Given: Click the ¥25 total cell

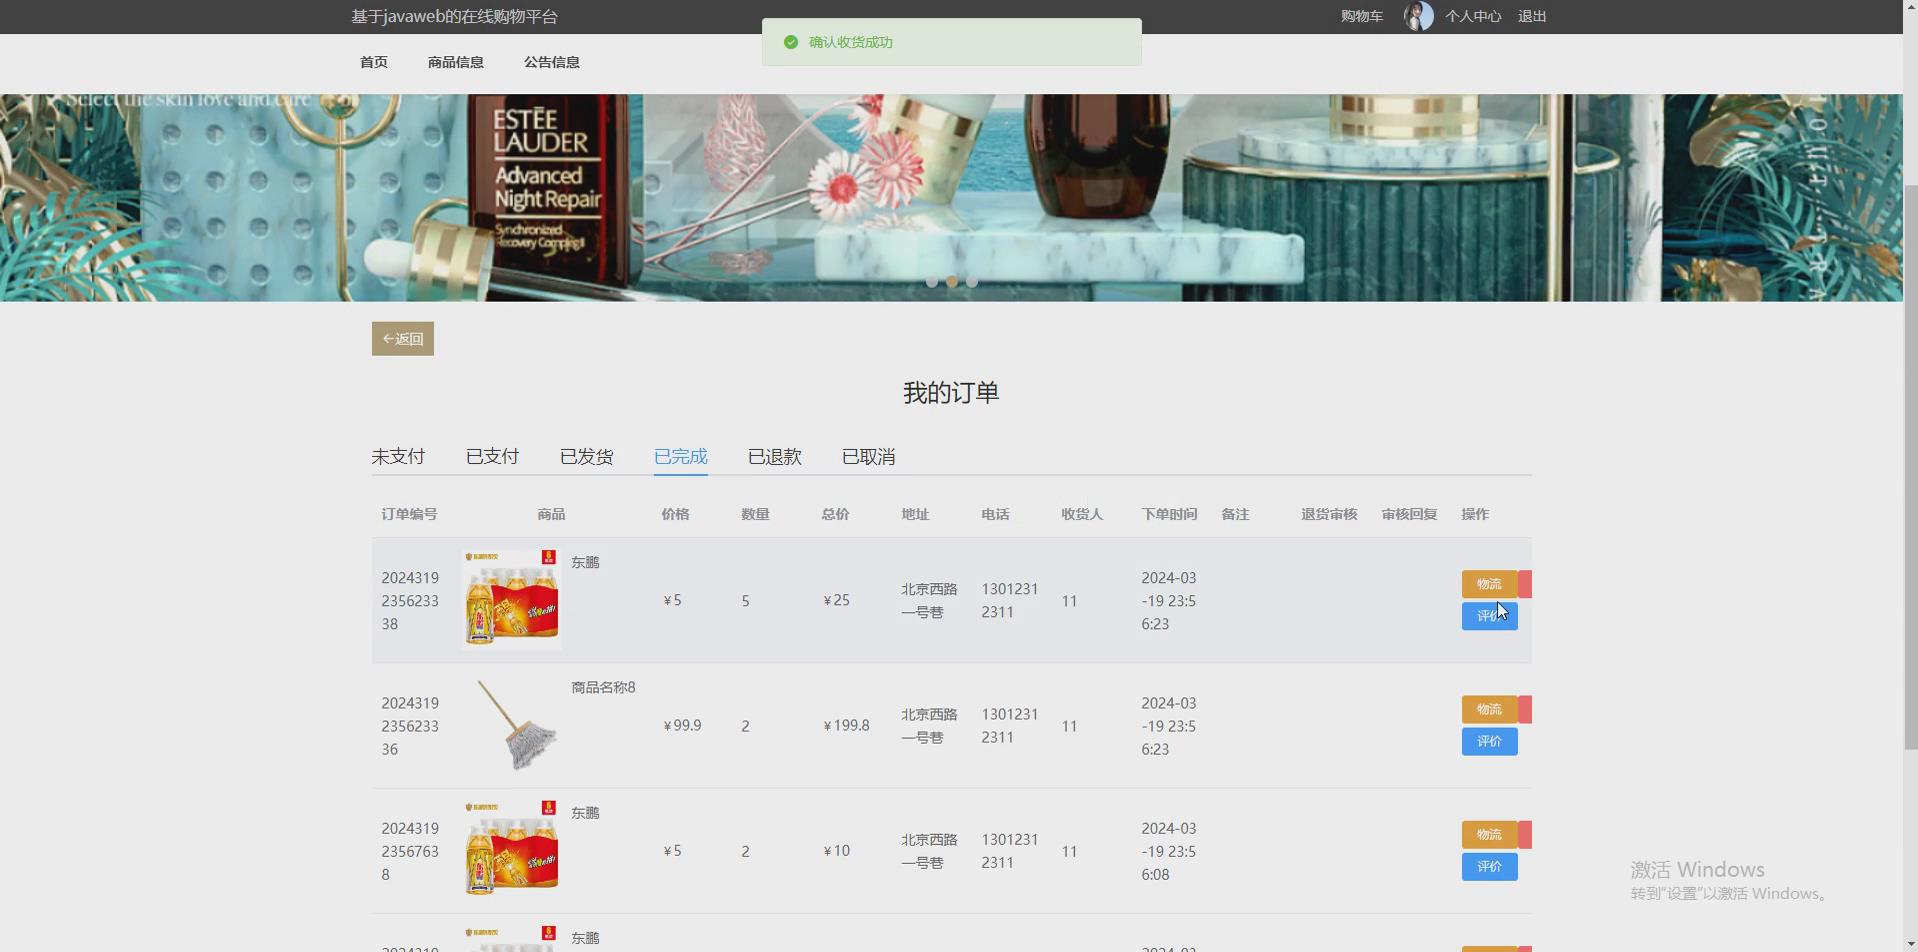Looking at the screenshot, I should click(x=836, y=601).
